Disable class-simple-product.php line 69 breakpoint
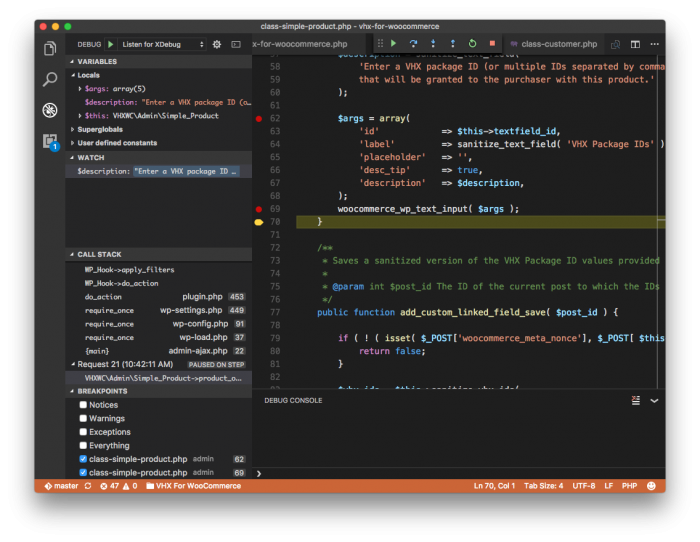 click(x=83, y=472)
